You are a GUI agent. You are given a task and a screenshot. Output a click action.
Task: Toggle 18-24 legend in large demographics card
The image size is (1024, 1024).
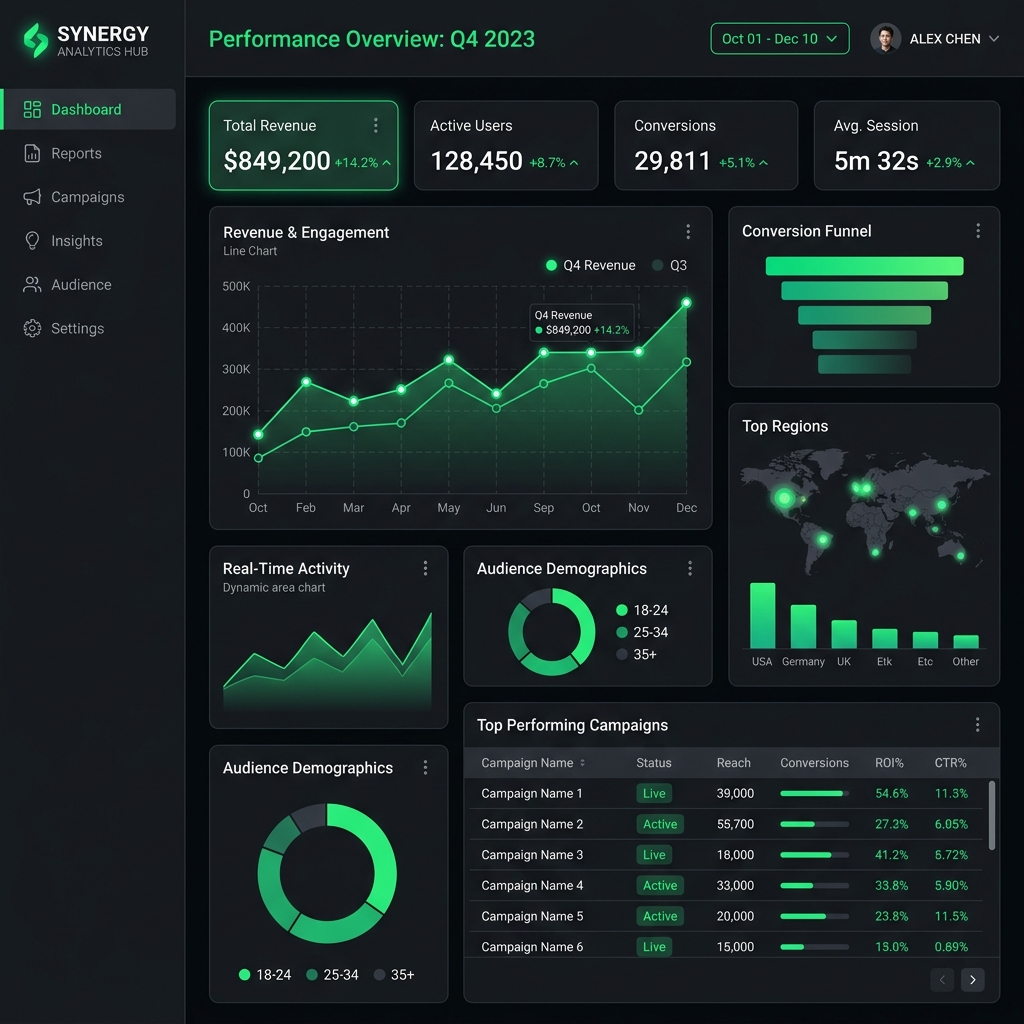(x=265, y=974)
